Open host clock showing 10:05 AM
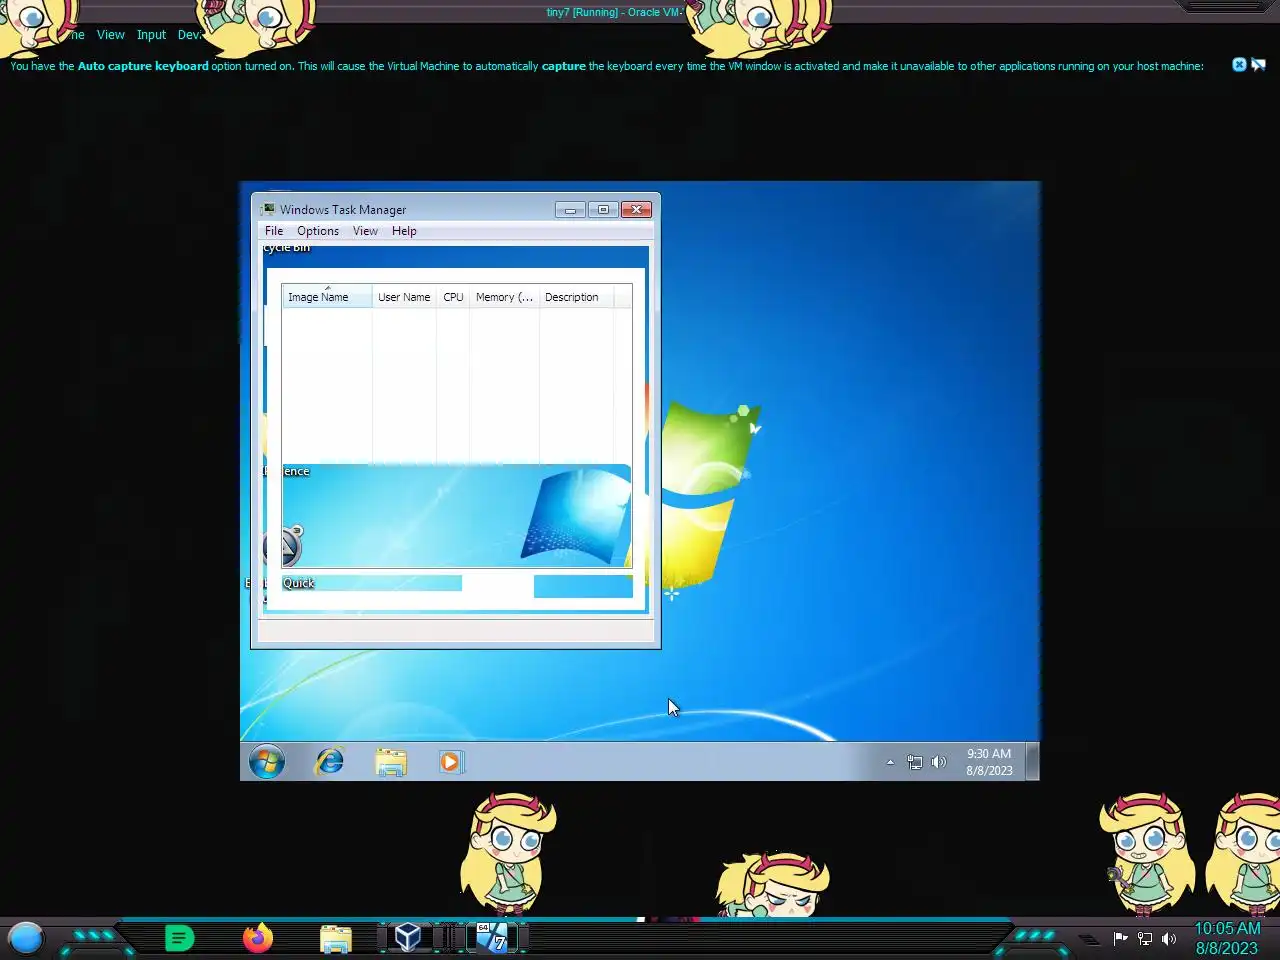This screenshot has height=960, width=1280. click(x=1227, y=938)
